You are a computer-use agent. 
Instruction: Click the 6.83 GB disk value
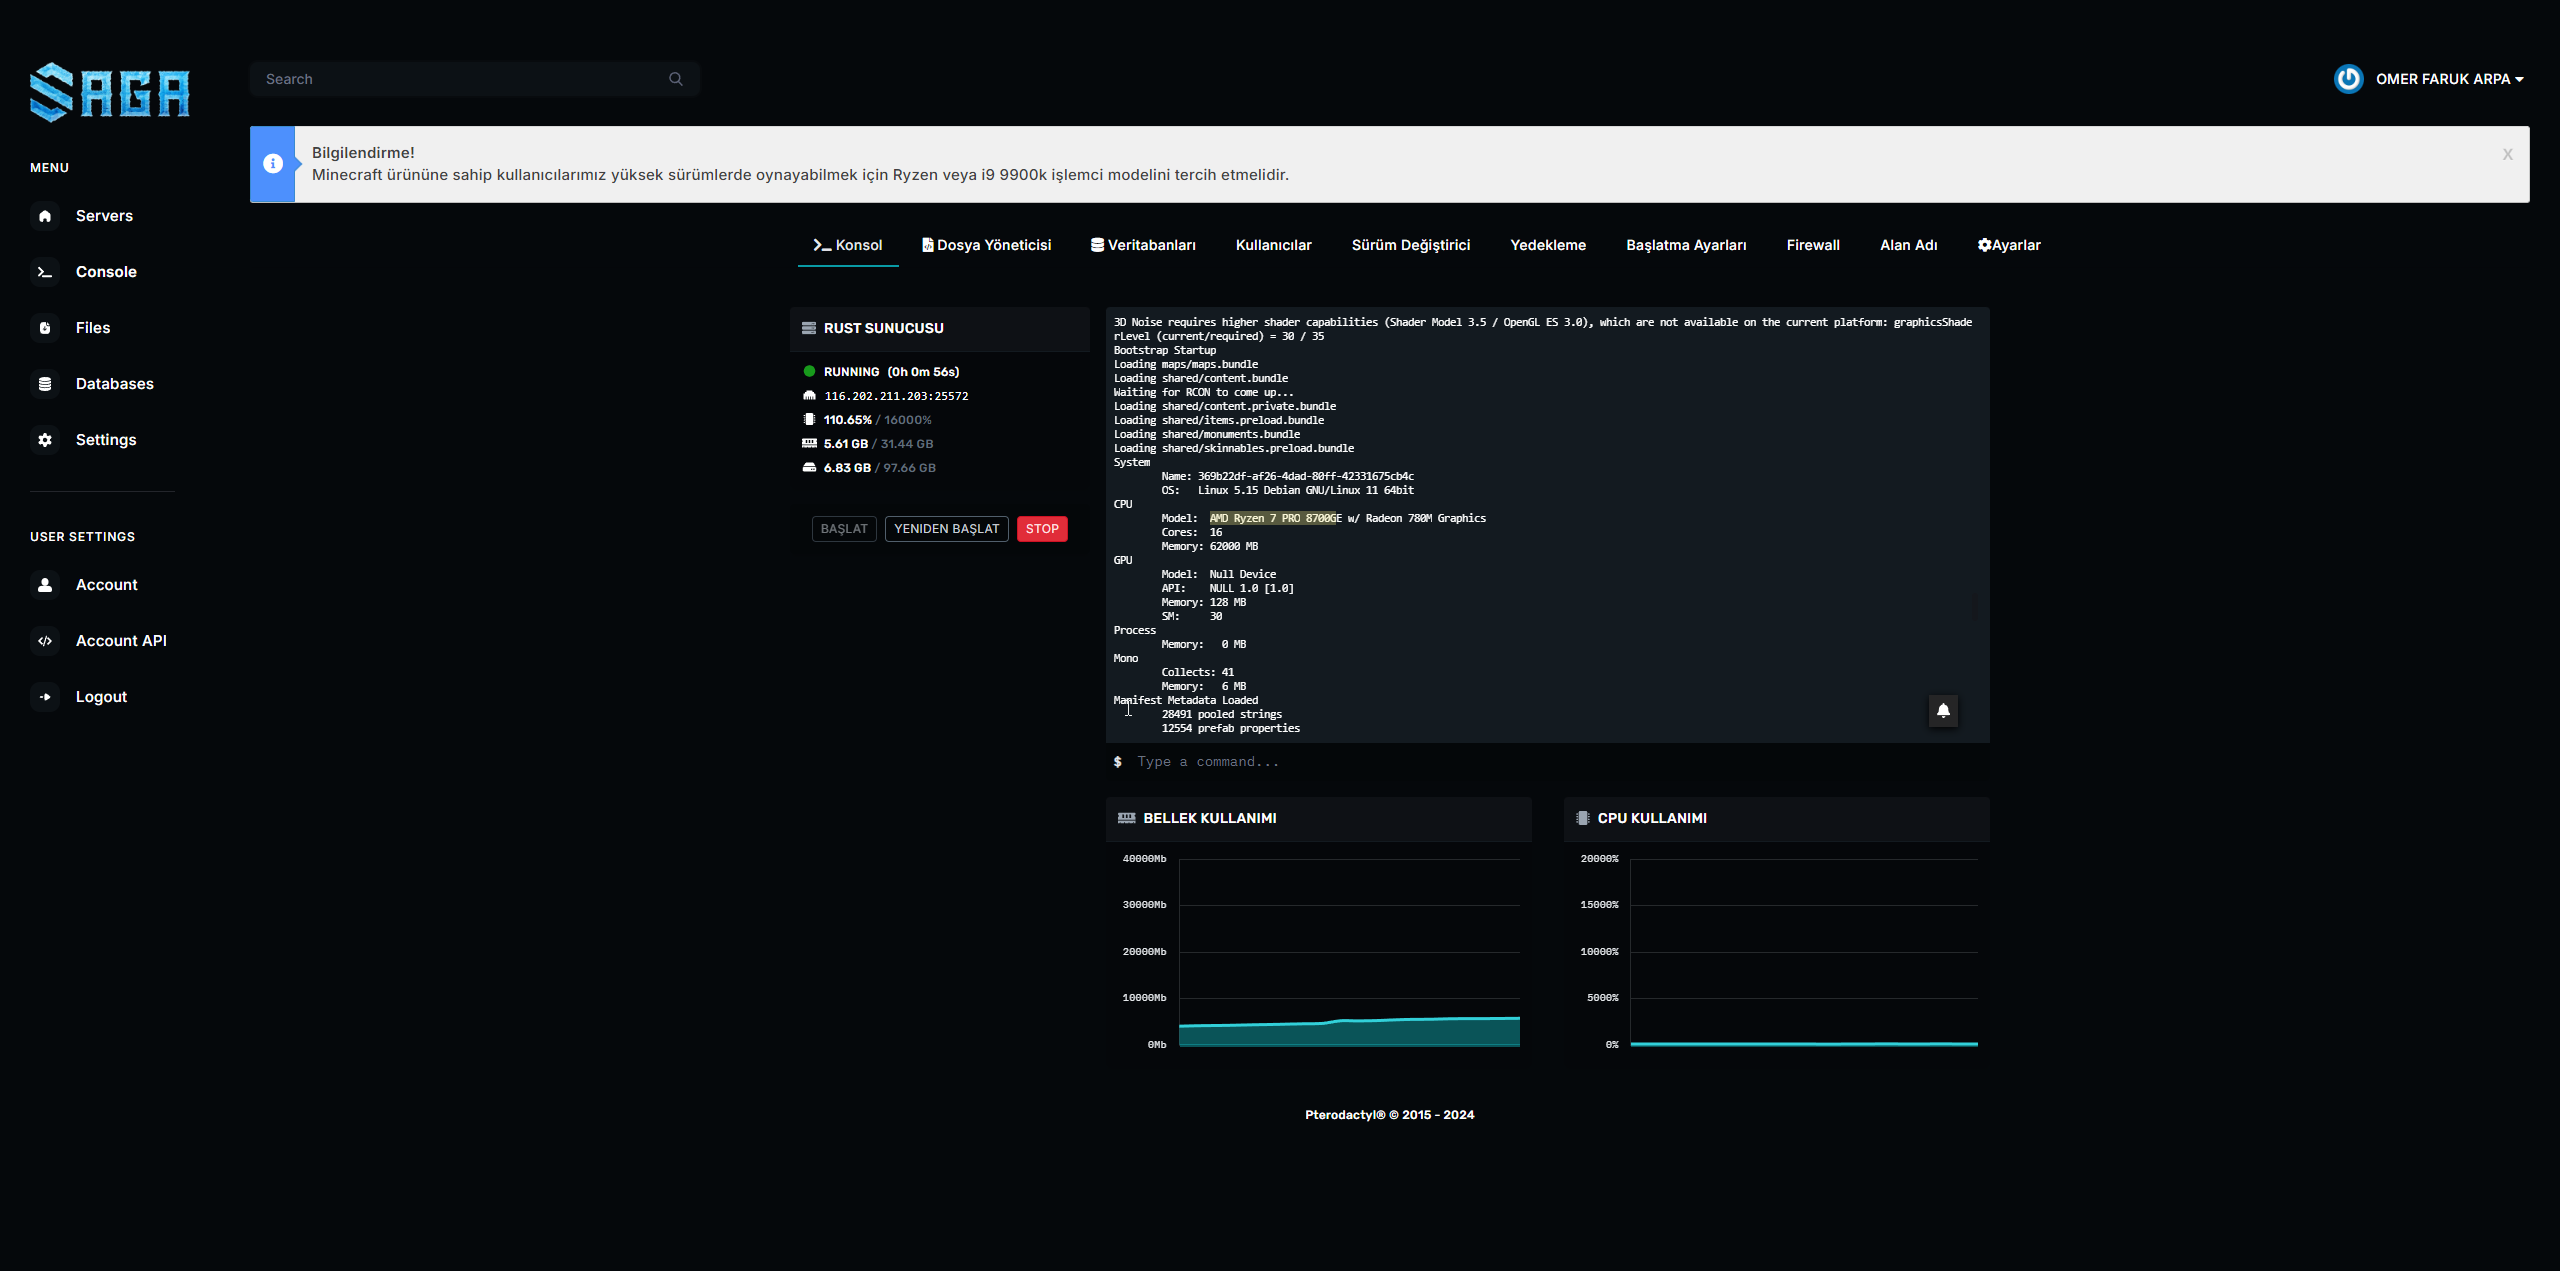(x=847, y=468)
